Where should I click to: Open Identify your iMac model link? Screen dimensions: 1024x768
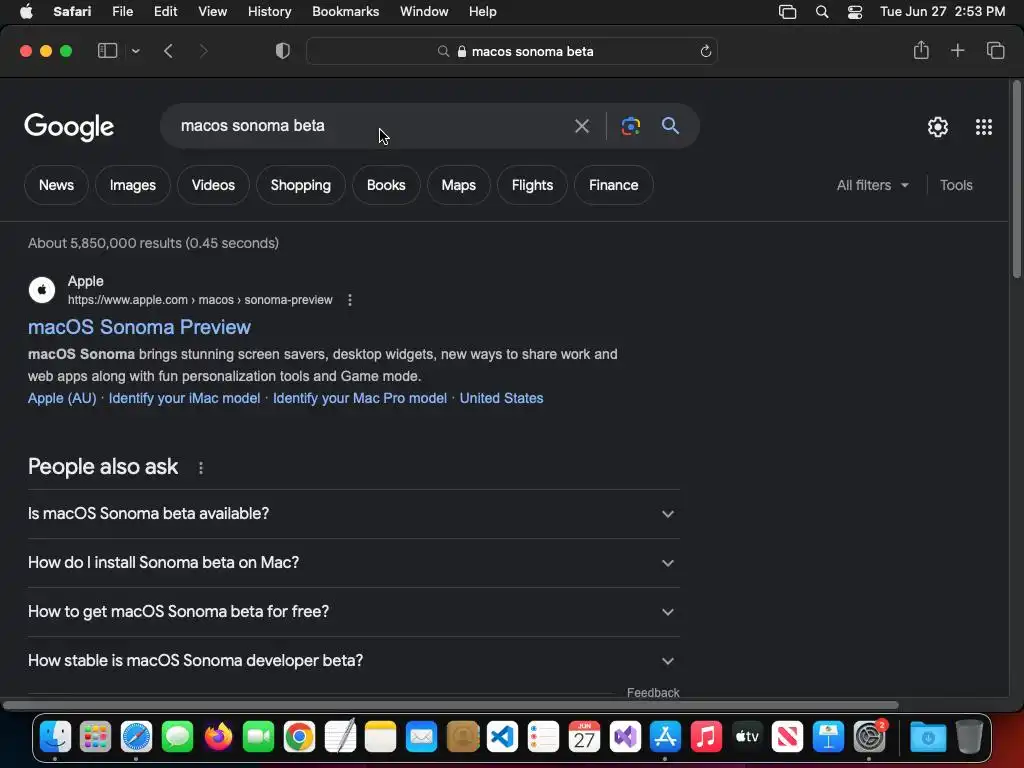[x=184, y=398]
